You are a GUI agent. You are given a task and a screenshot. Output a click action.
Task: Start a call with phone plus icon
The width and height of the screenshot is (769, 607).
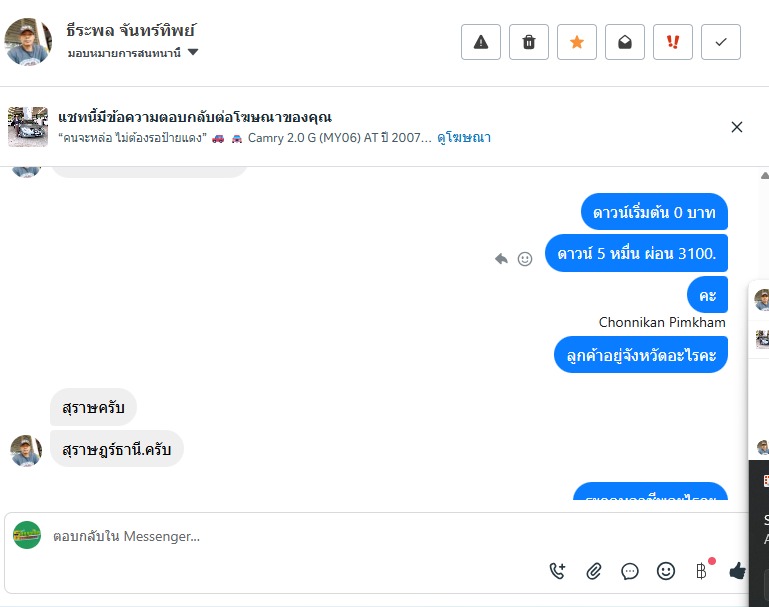[557, 571]
